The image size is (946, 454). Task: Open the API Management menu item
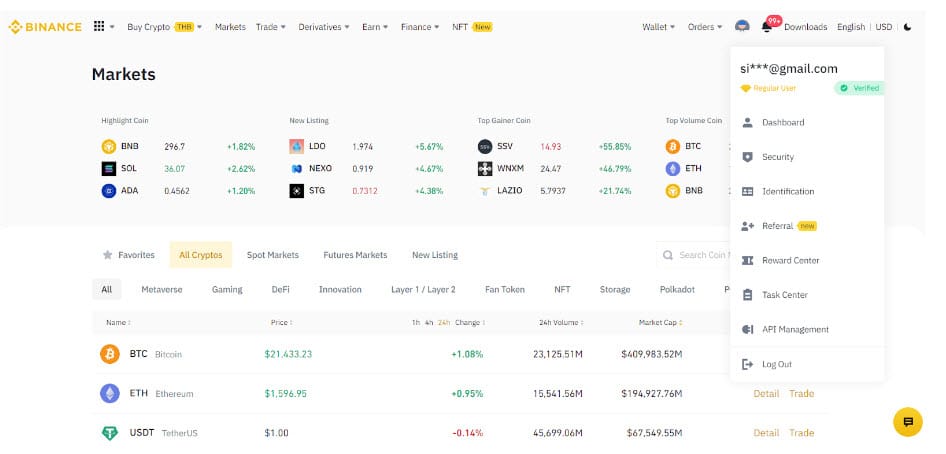(795, 330)
